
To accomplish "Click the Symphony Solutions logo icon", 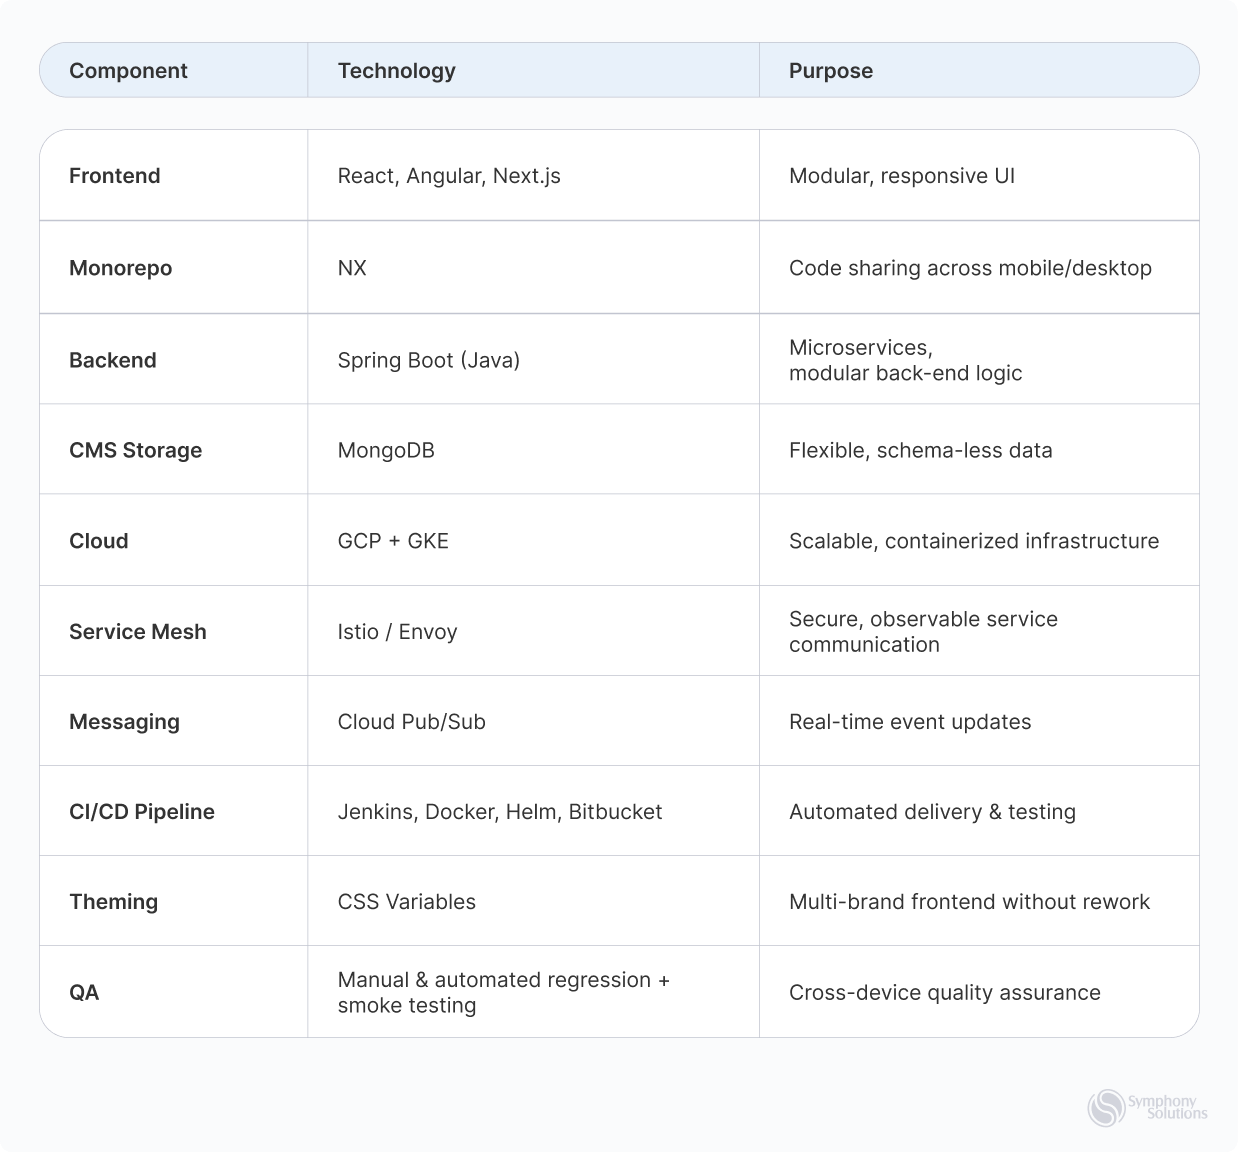I will [1107, 1108].
